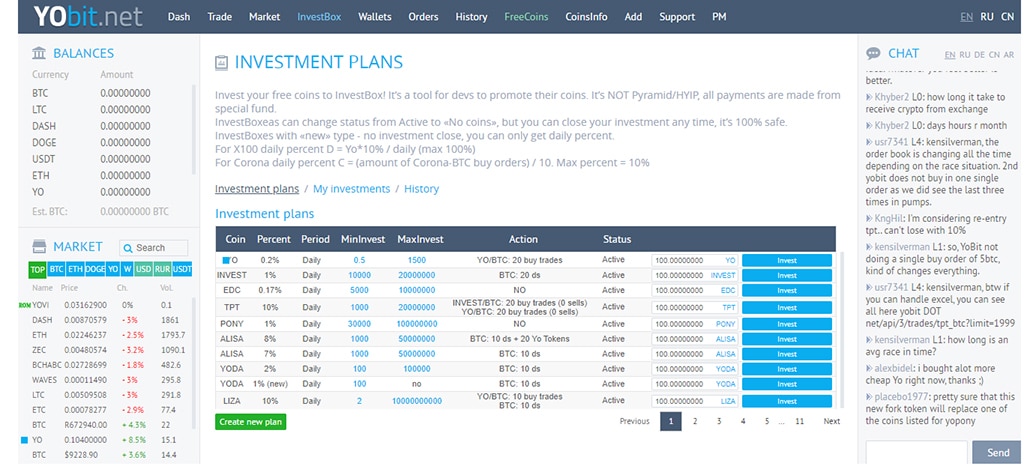Open the Orders page
Screen dimensions: 1024x466
[x=423, y=17]
